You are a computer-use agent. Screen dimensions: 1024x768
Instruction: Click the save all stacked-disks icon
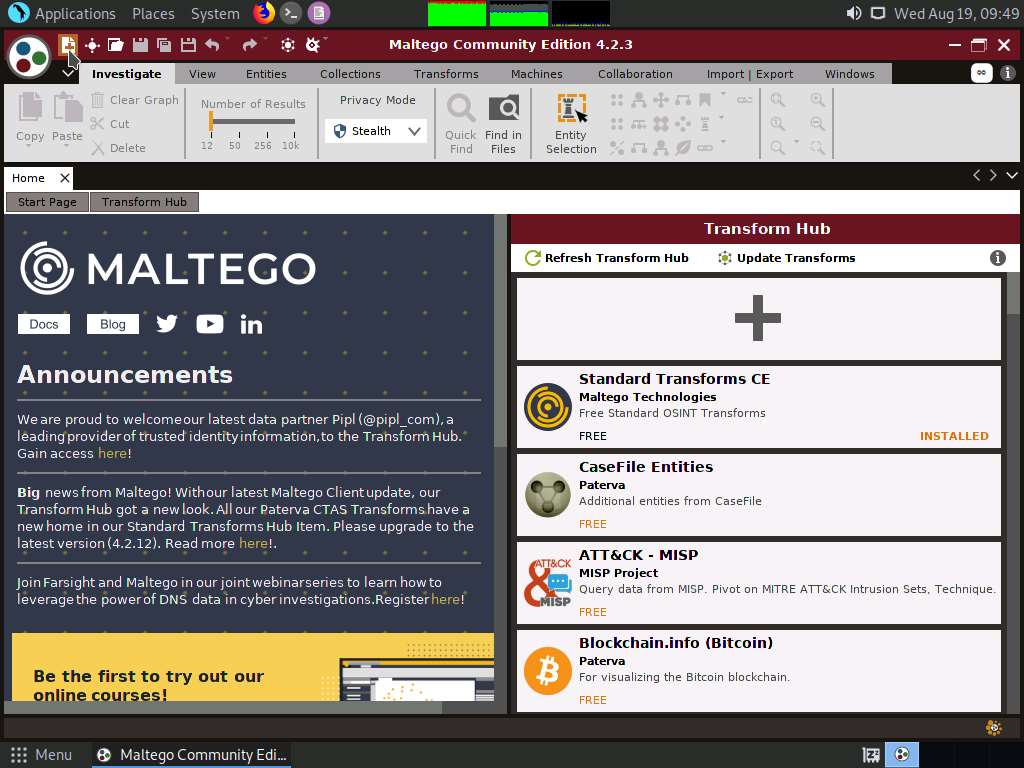(x=164, y=45)
